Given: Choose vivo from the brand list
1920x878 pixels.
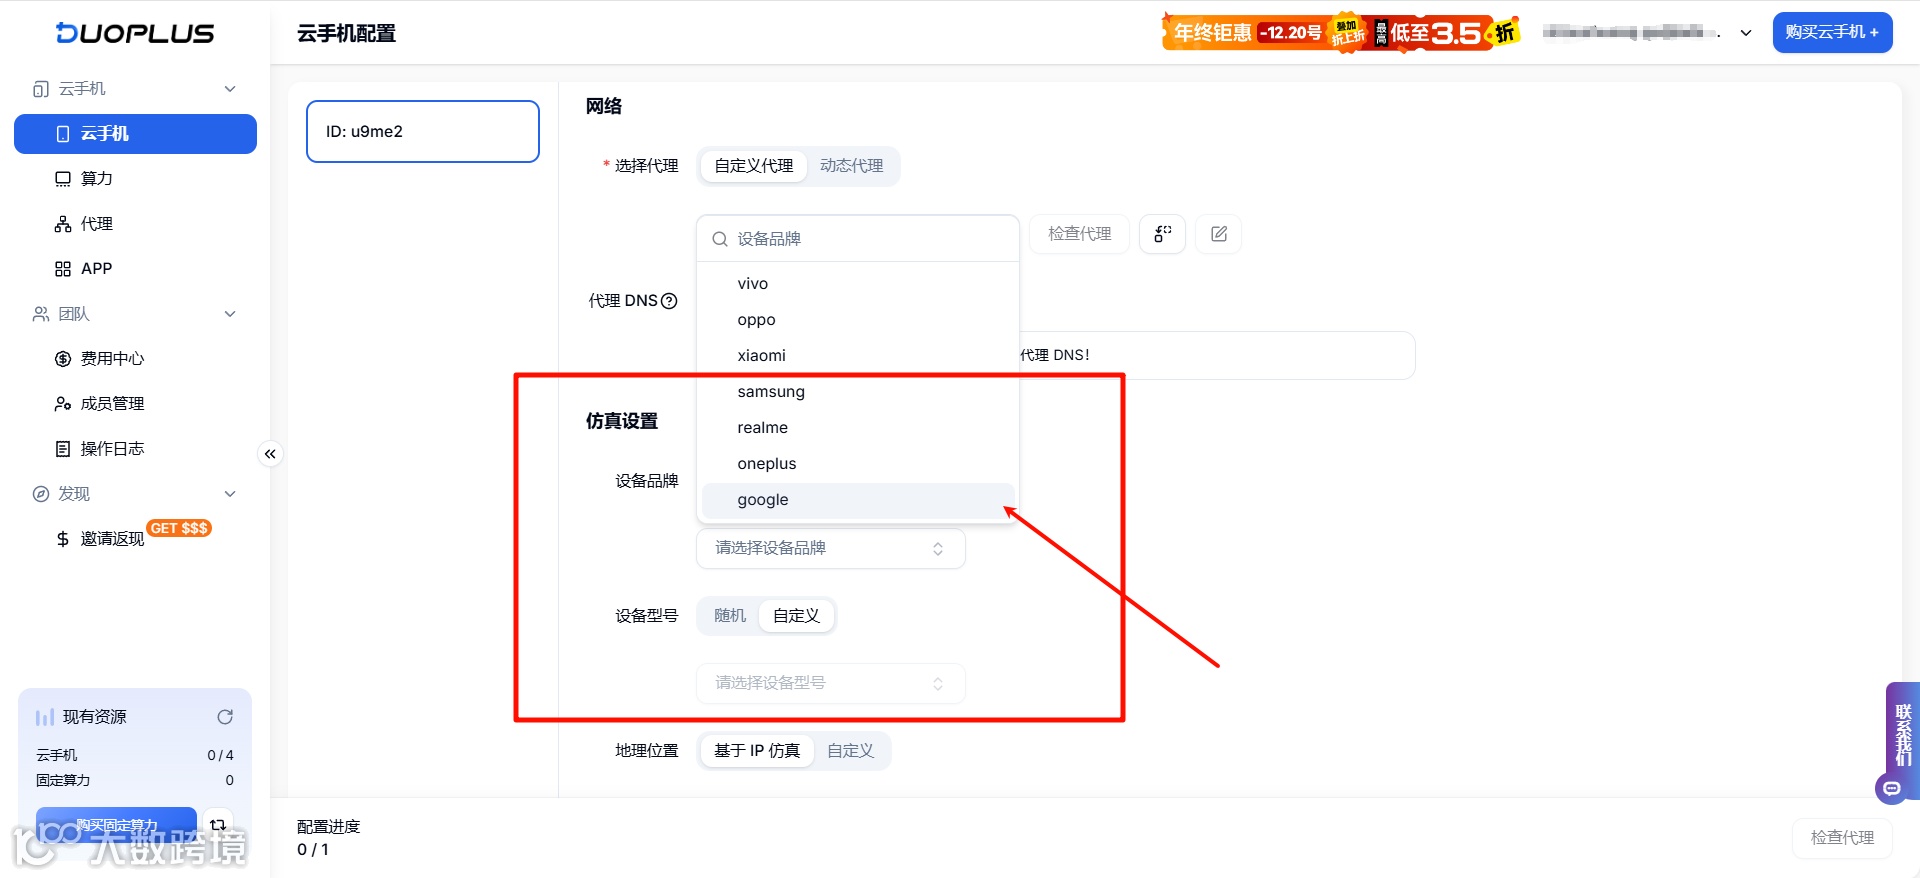Looking at the screenshot, I should point(858,284).
